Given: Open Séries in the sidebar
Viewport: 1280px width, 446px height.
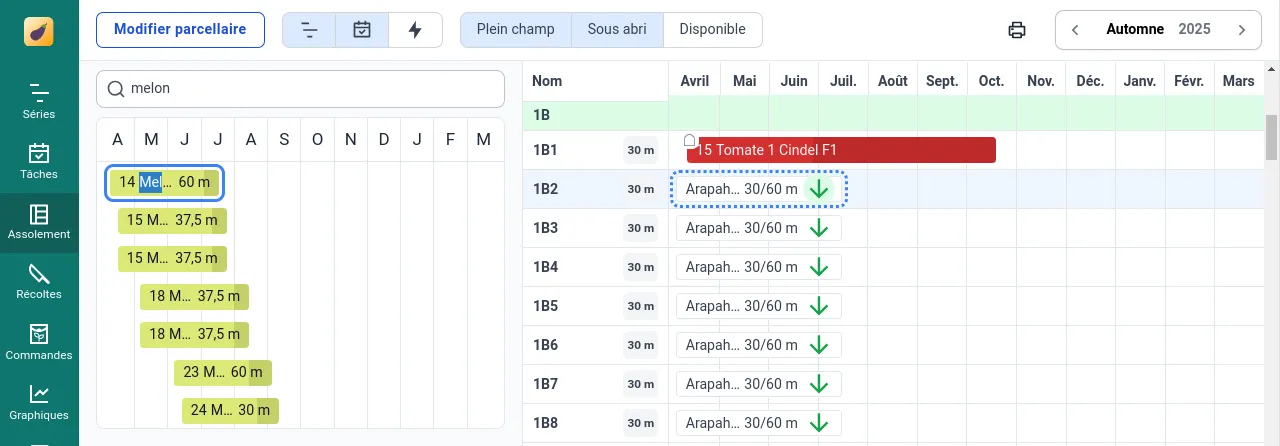Looking at the screenshot, I should 39,102.
